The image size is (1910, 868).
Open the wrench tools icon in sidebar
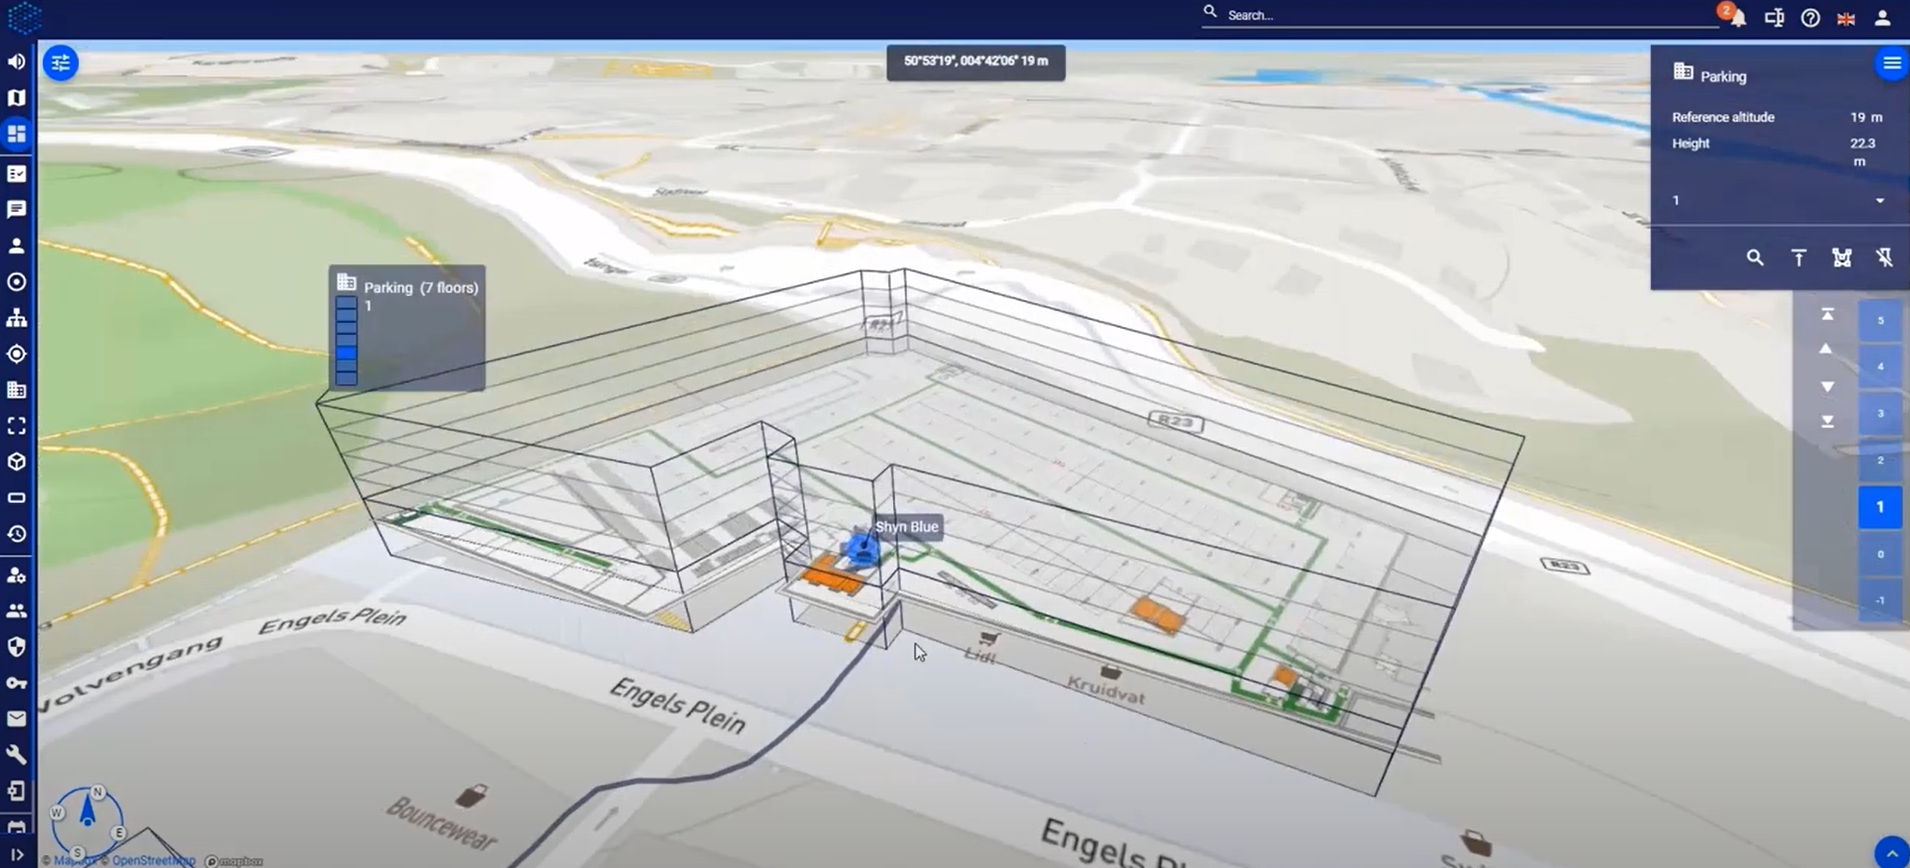point(17,754)
